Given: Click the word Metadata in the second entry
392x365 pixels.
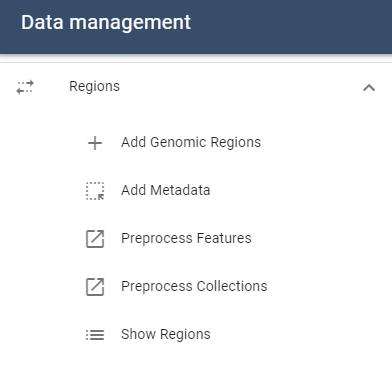Looking at the screenshot, I should coord(180,190).
